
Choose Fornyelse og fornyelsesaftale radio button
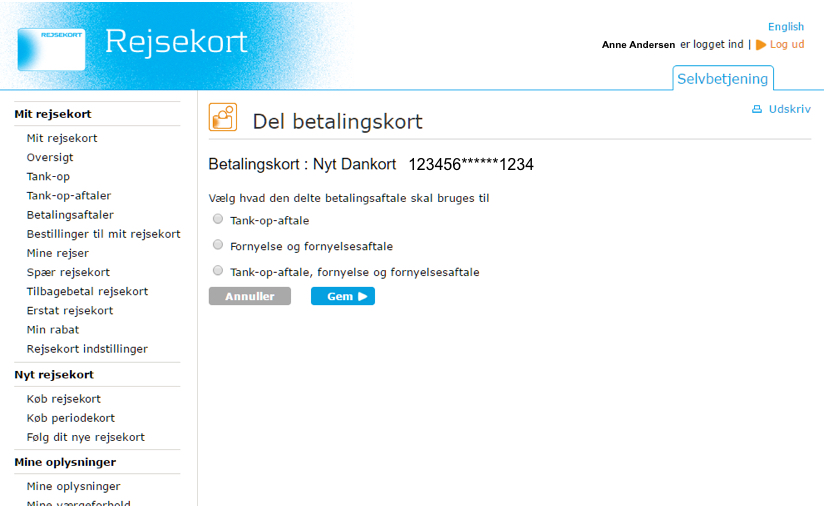pos(218,245)
